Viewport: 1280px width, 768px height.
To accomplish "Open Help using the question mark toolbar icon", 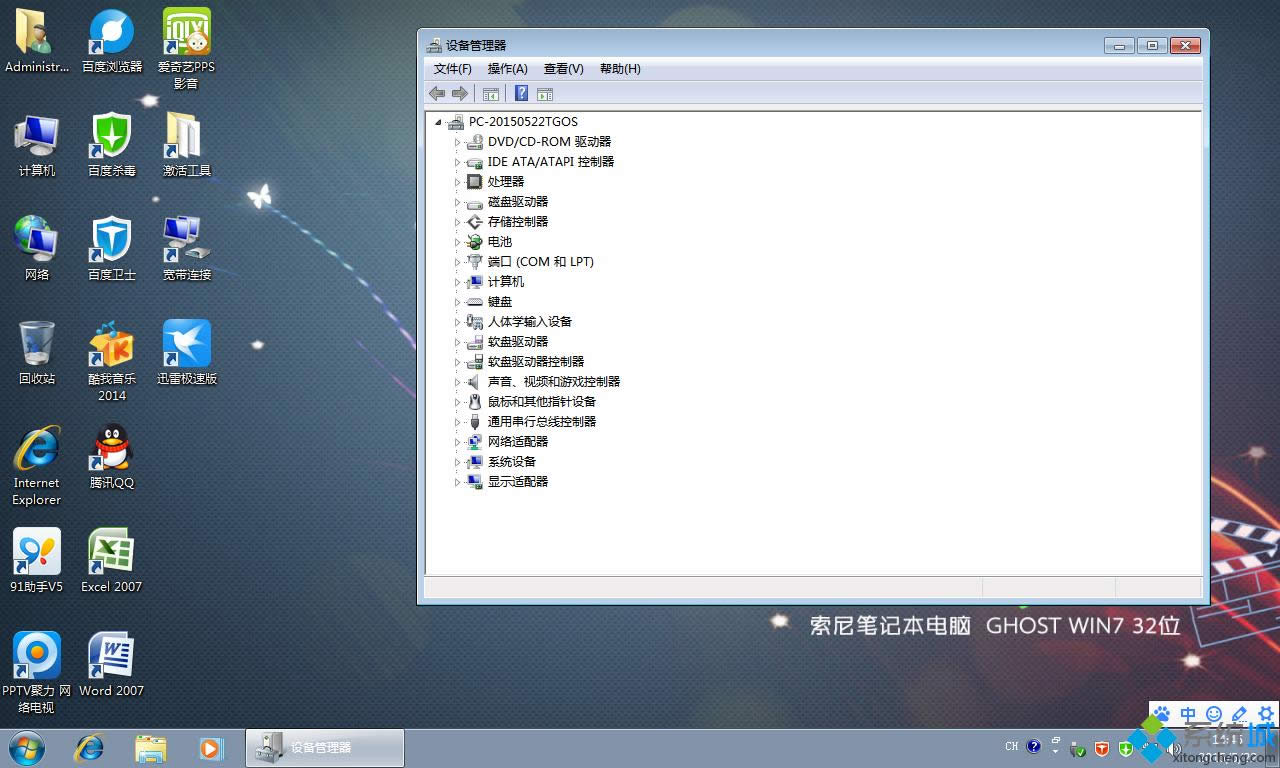I will 521,93.
